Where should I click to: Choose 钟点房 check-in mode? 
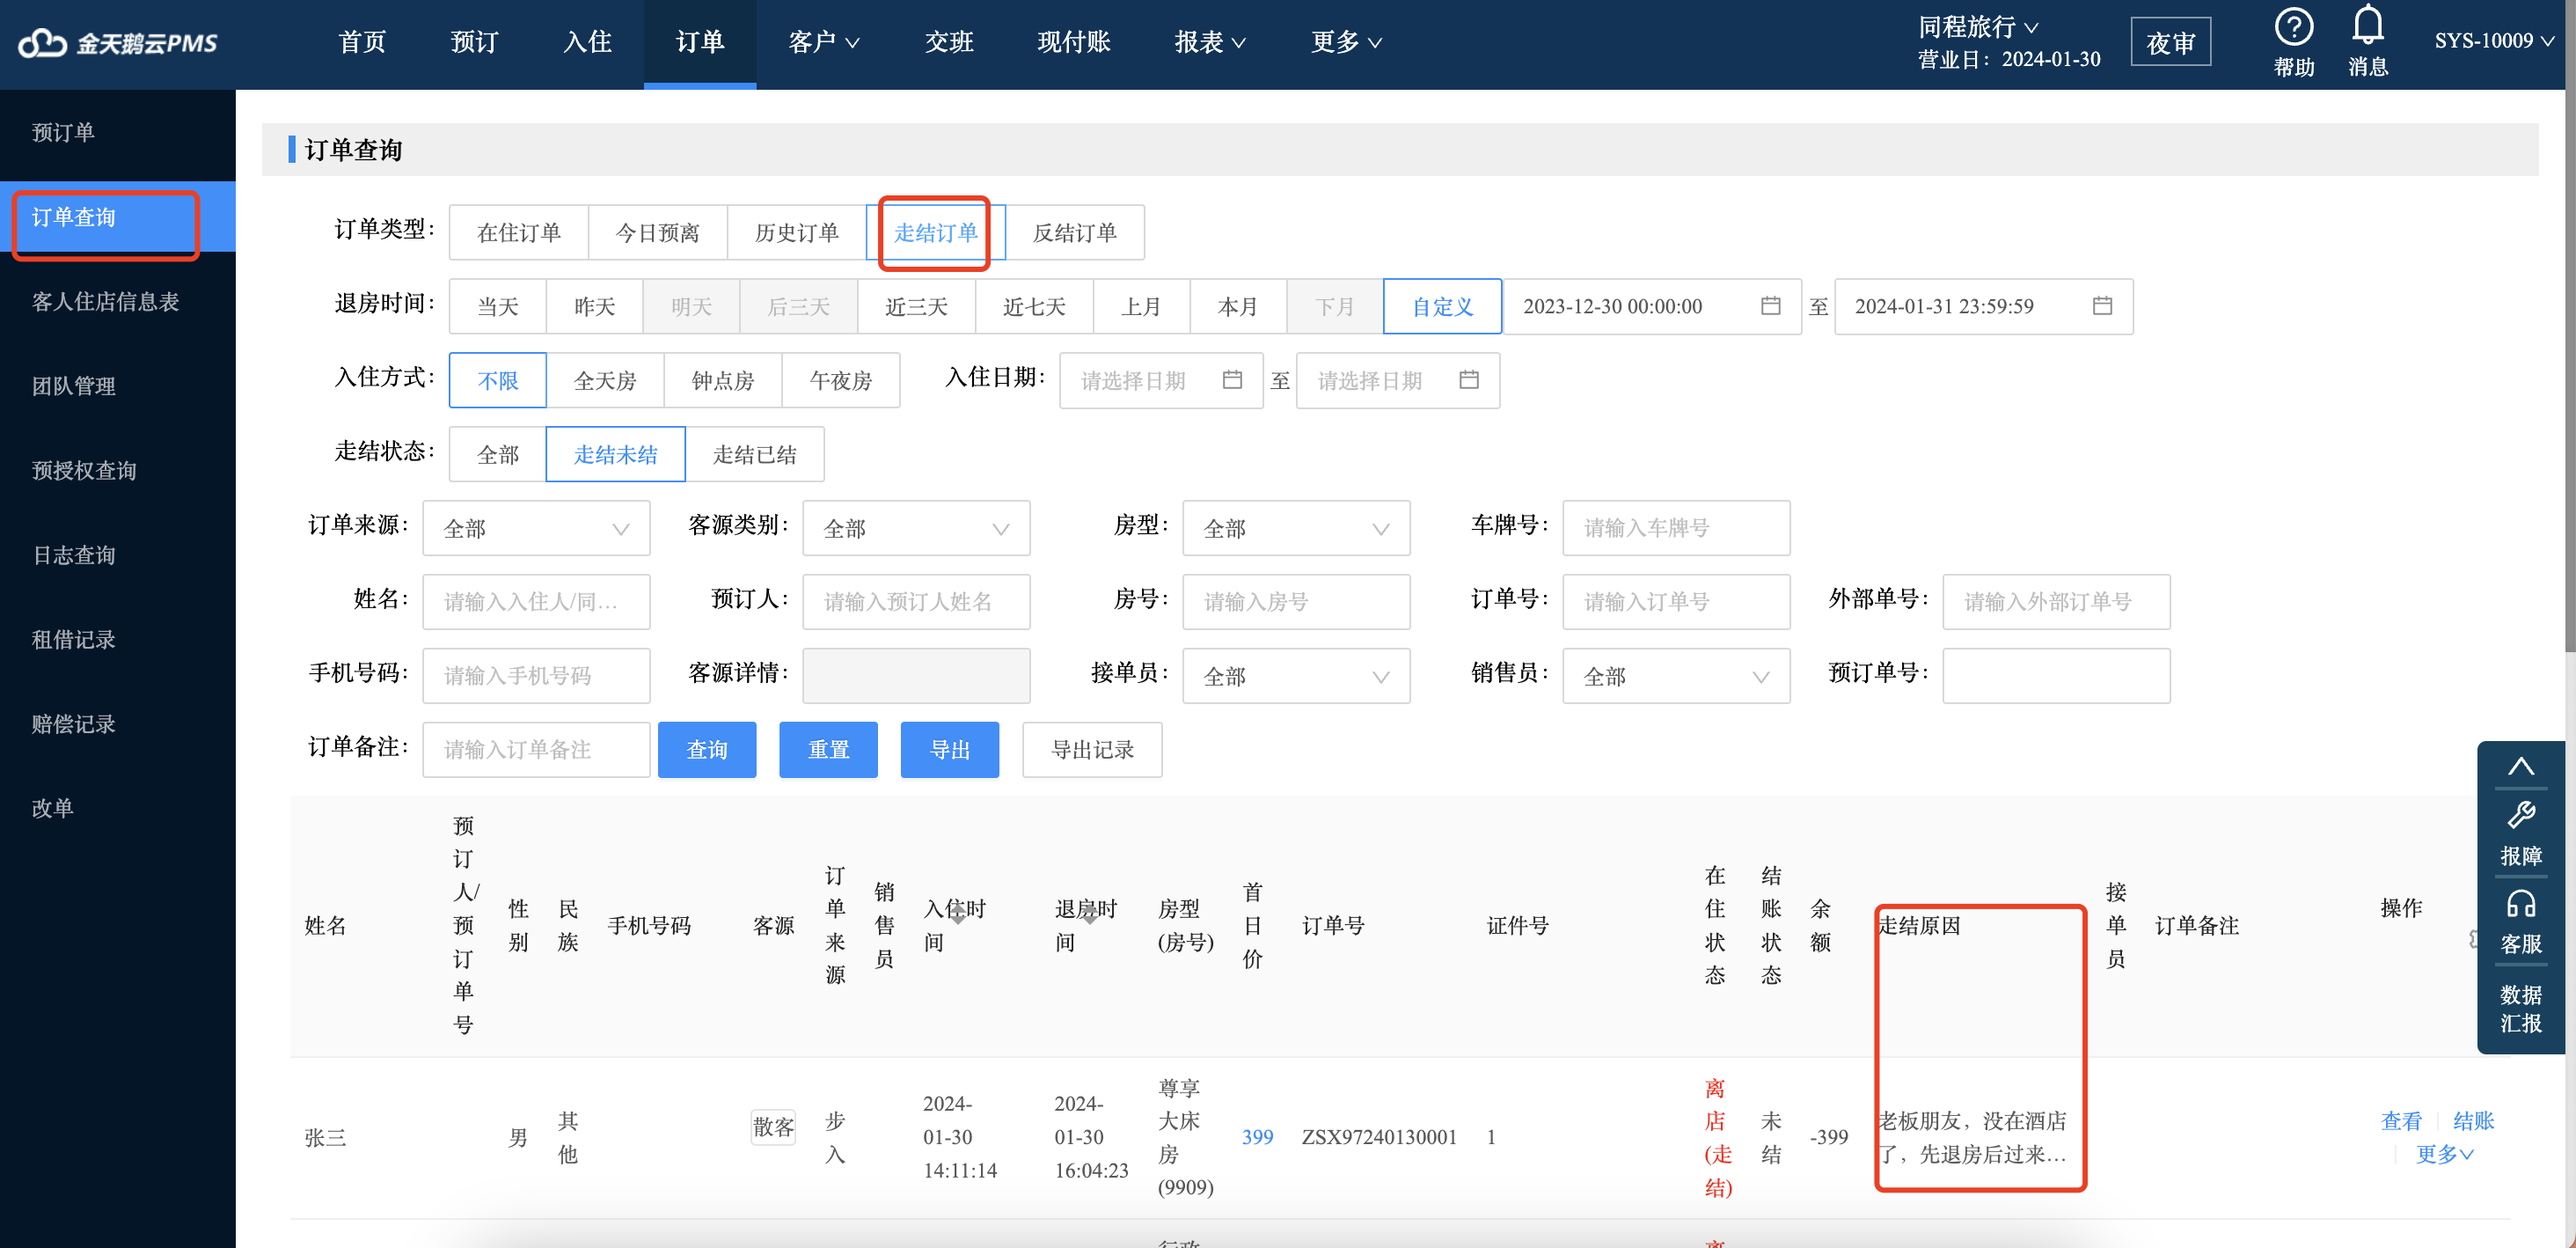723,381
